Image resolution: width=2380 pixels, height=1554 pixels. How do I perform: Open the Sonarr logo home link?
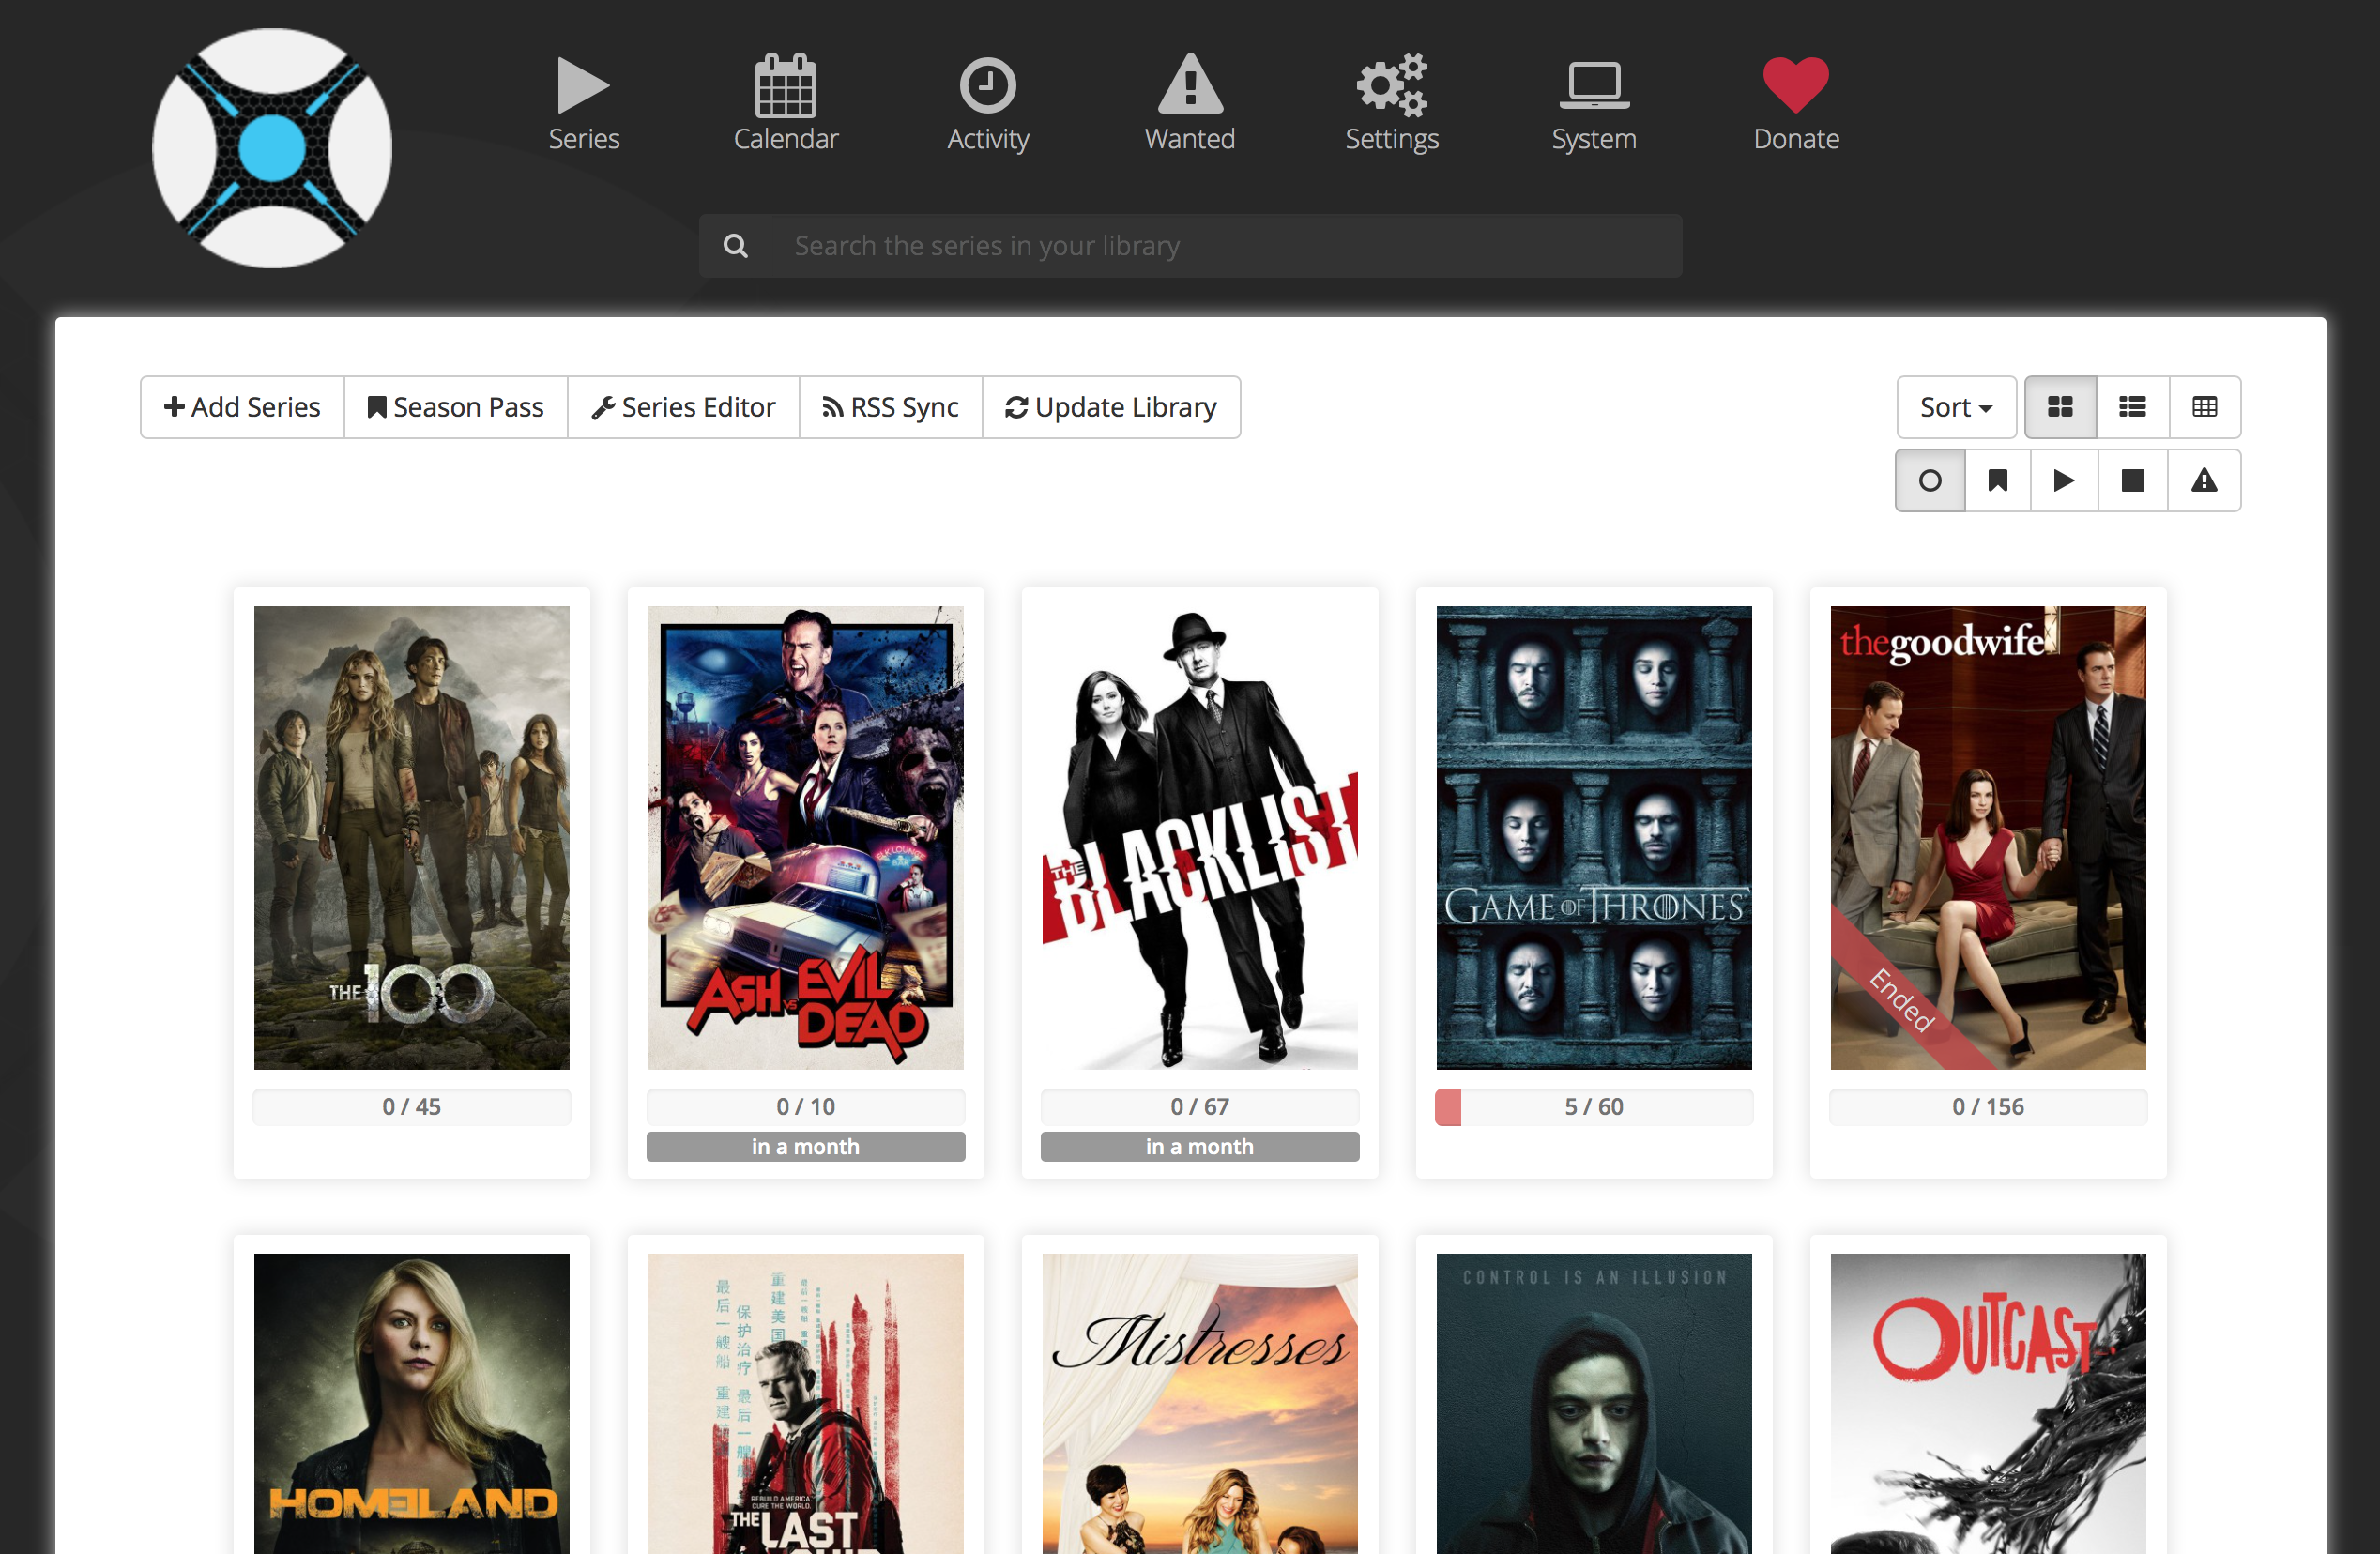[x=271, y=148]
